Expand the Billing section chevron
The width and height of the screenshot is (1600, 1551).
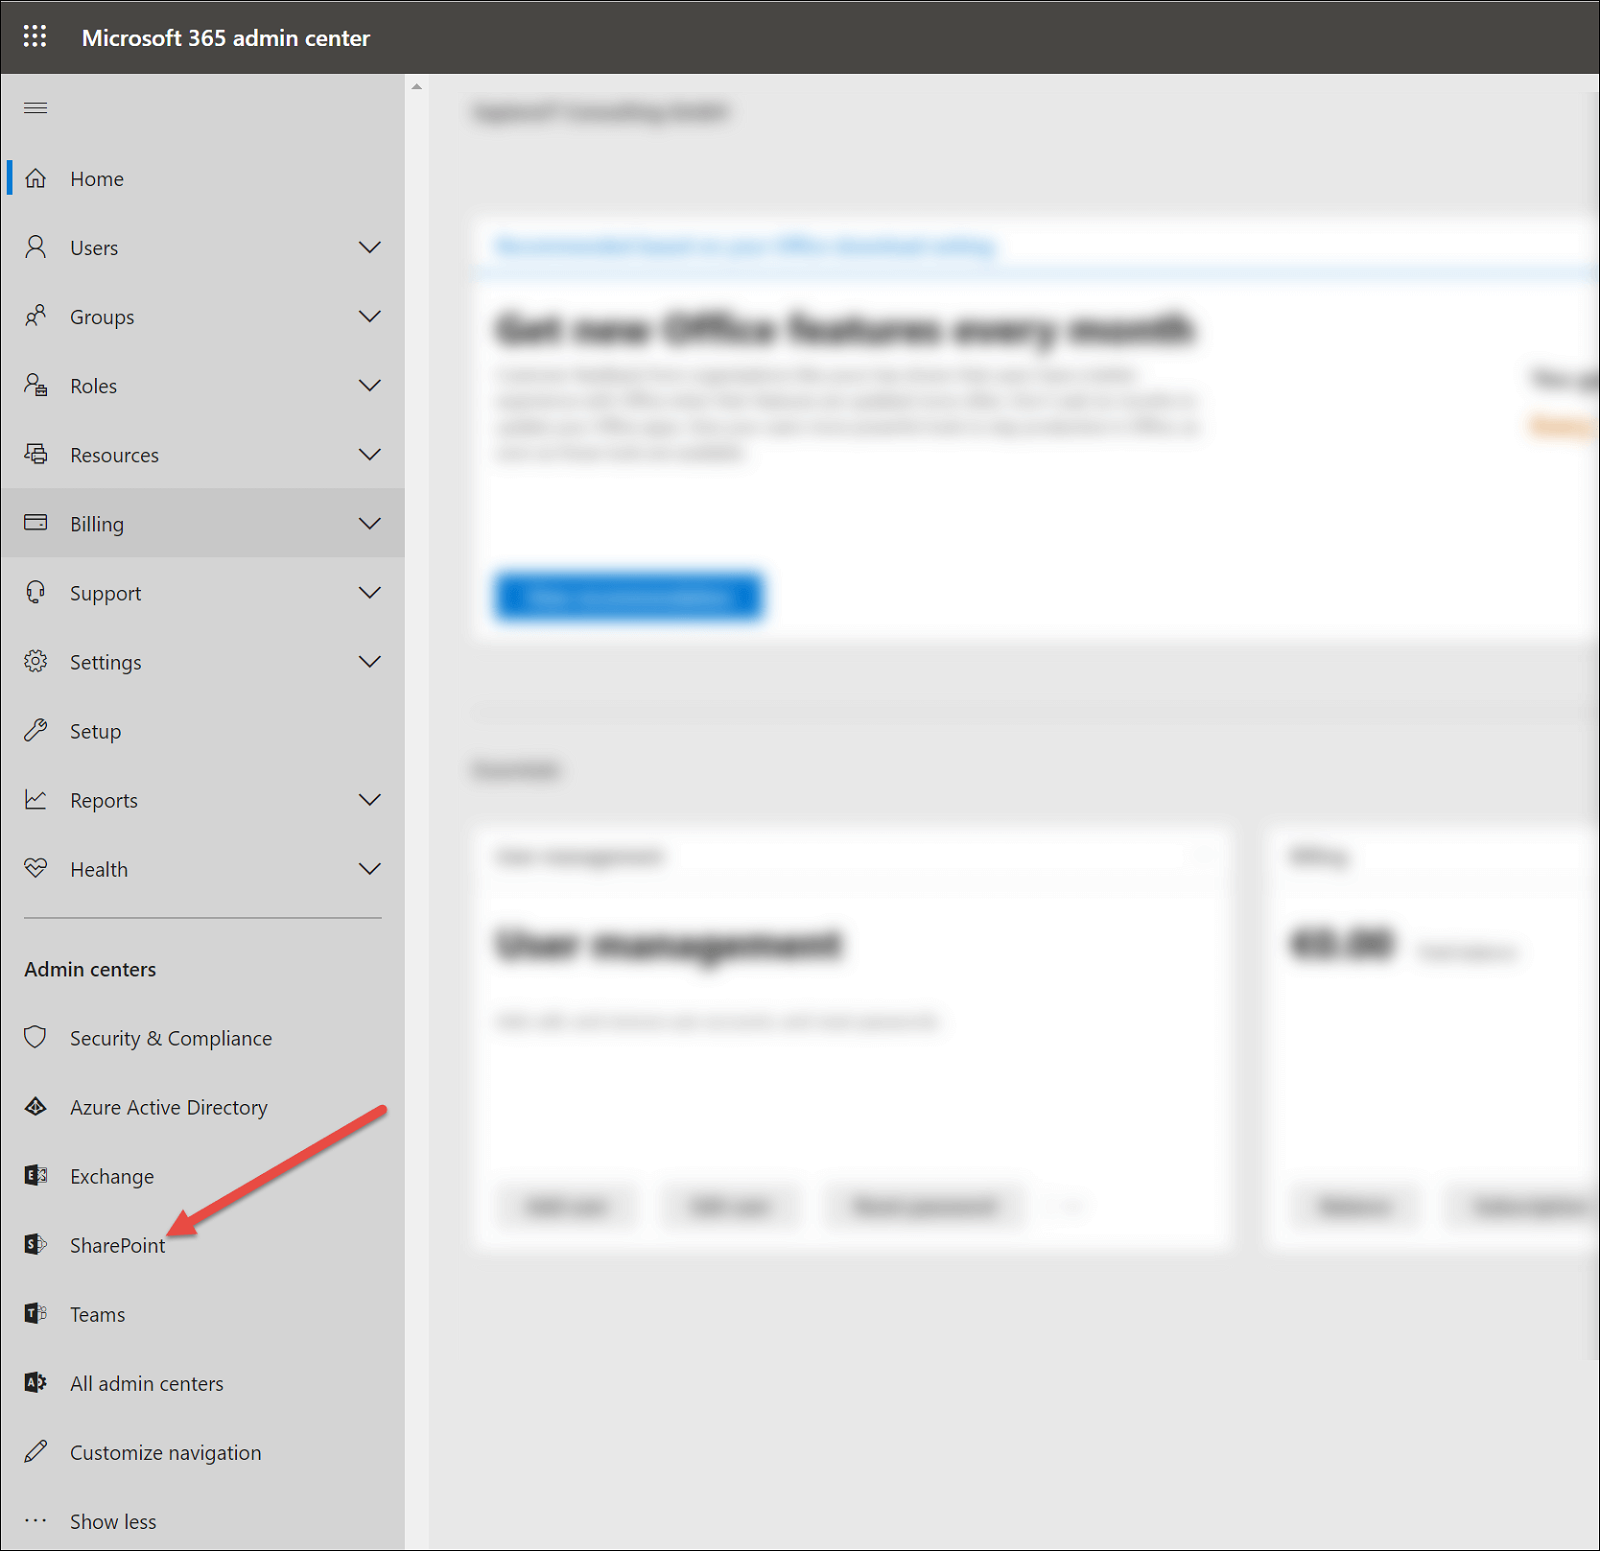pyautogui.click(x=369, y=523)
